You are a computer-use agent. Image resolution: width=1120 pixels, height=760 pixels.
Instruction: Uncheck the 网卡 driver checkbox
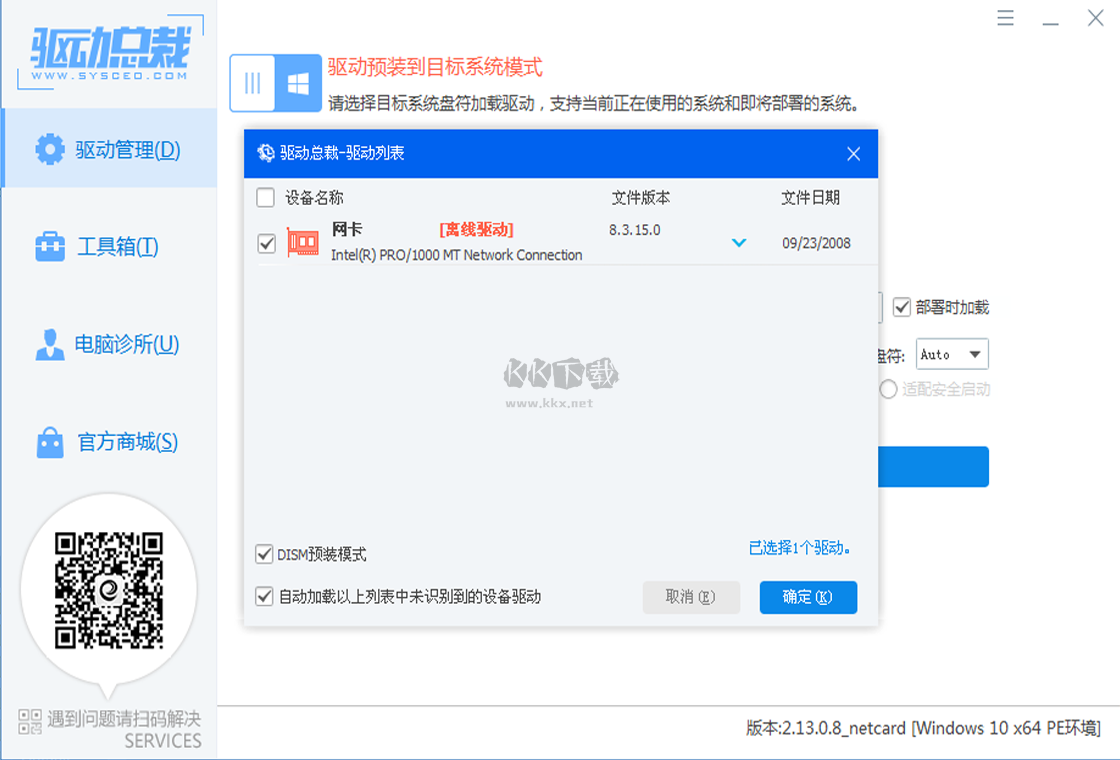pos(265,241)
